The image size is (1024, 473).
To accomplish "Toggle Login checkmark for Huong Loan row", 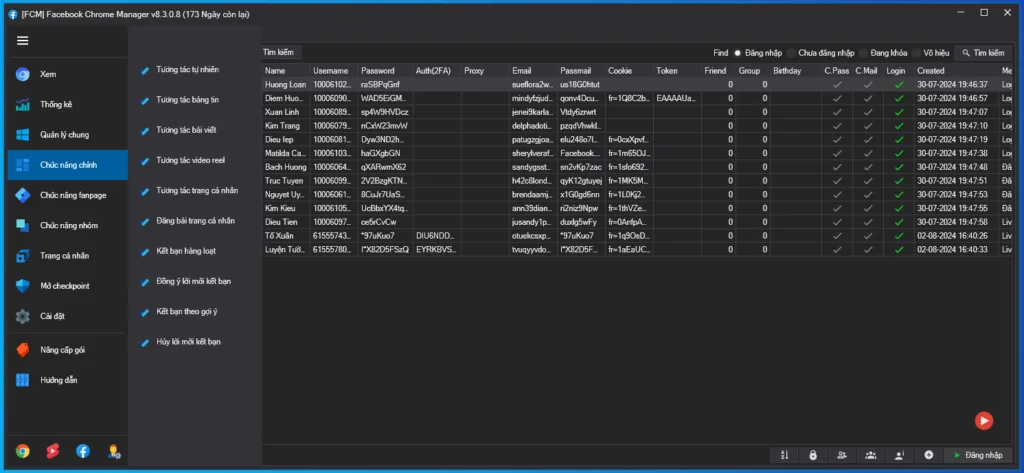I will coord(899,84).
